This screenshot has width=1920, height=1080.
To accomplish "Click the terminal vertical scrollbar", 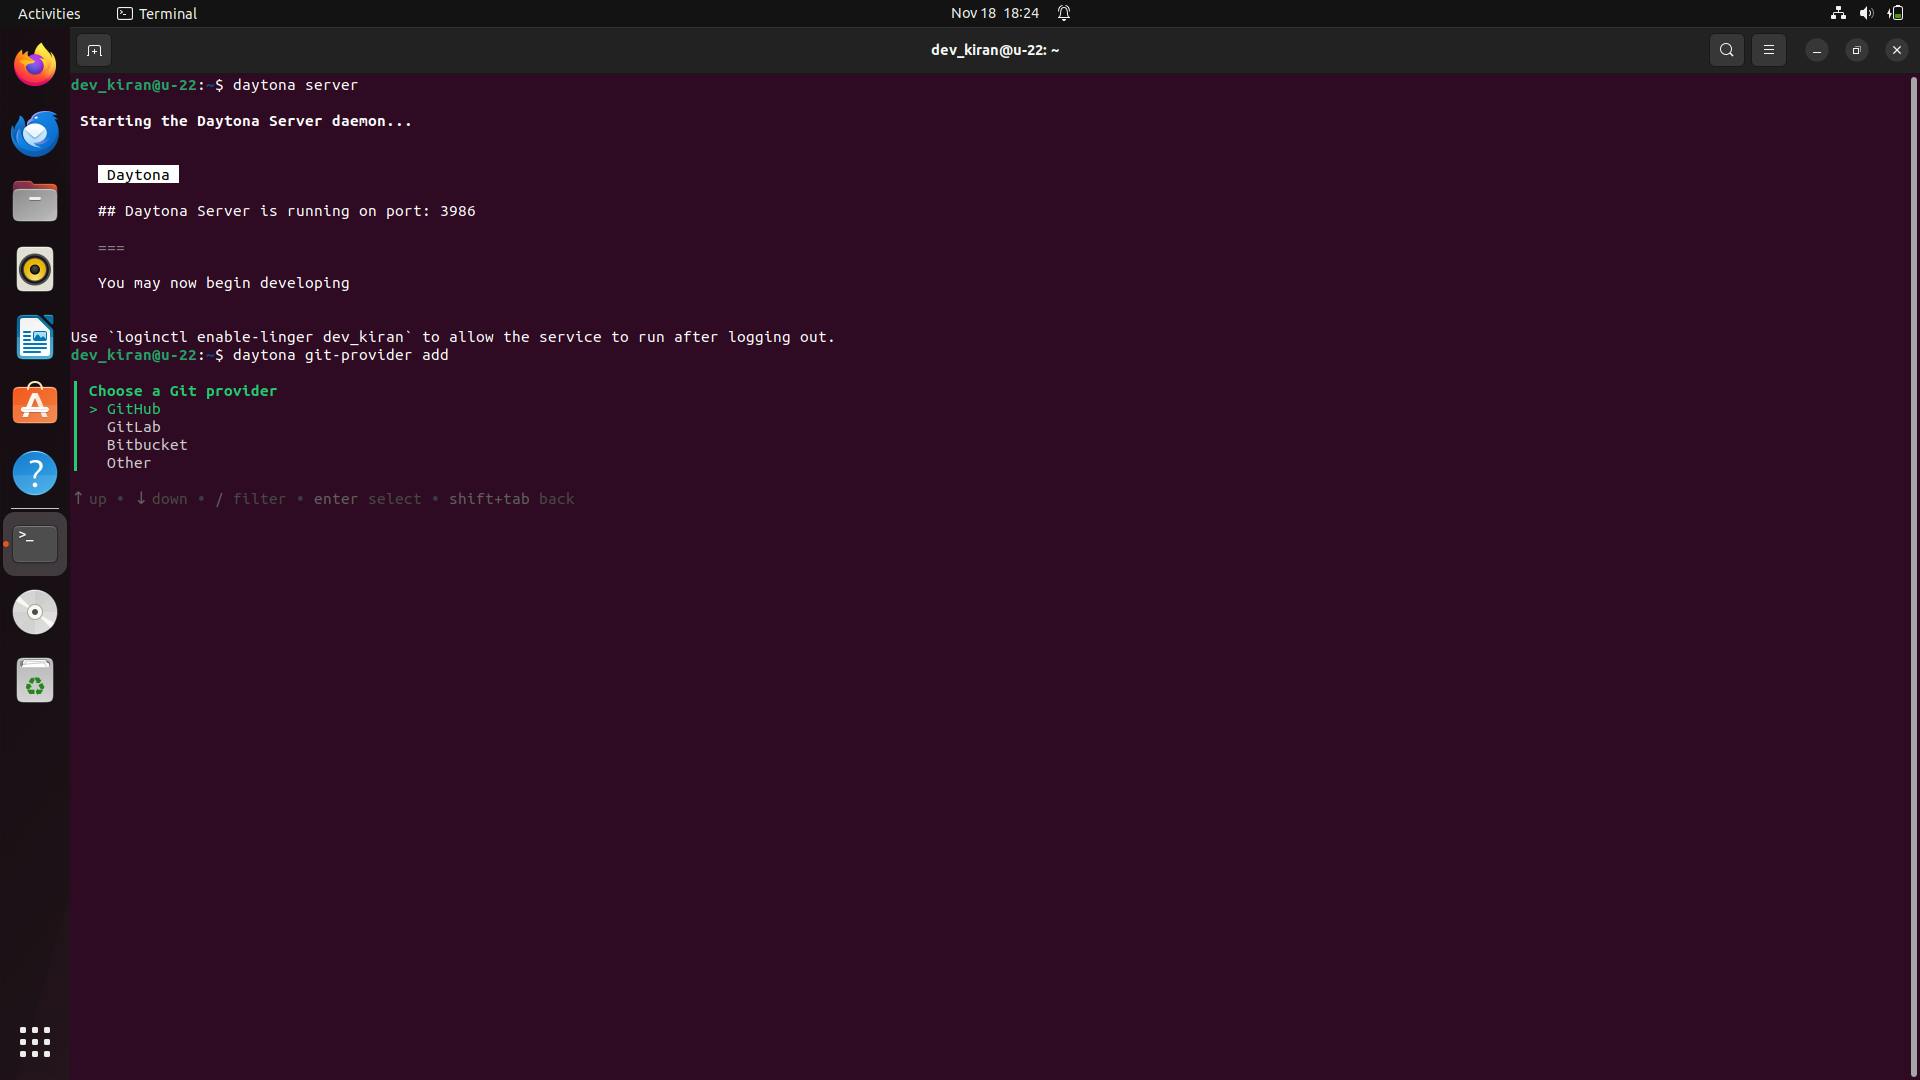I will click(1914, 575).
